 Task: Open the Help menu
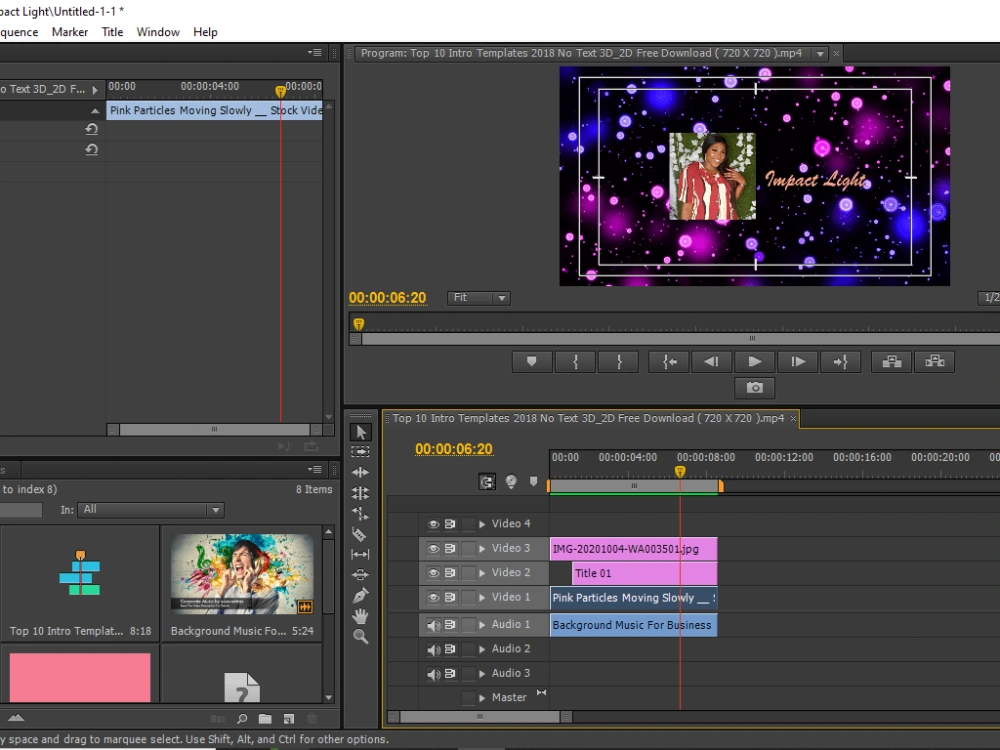[x=205, y=32]
